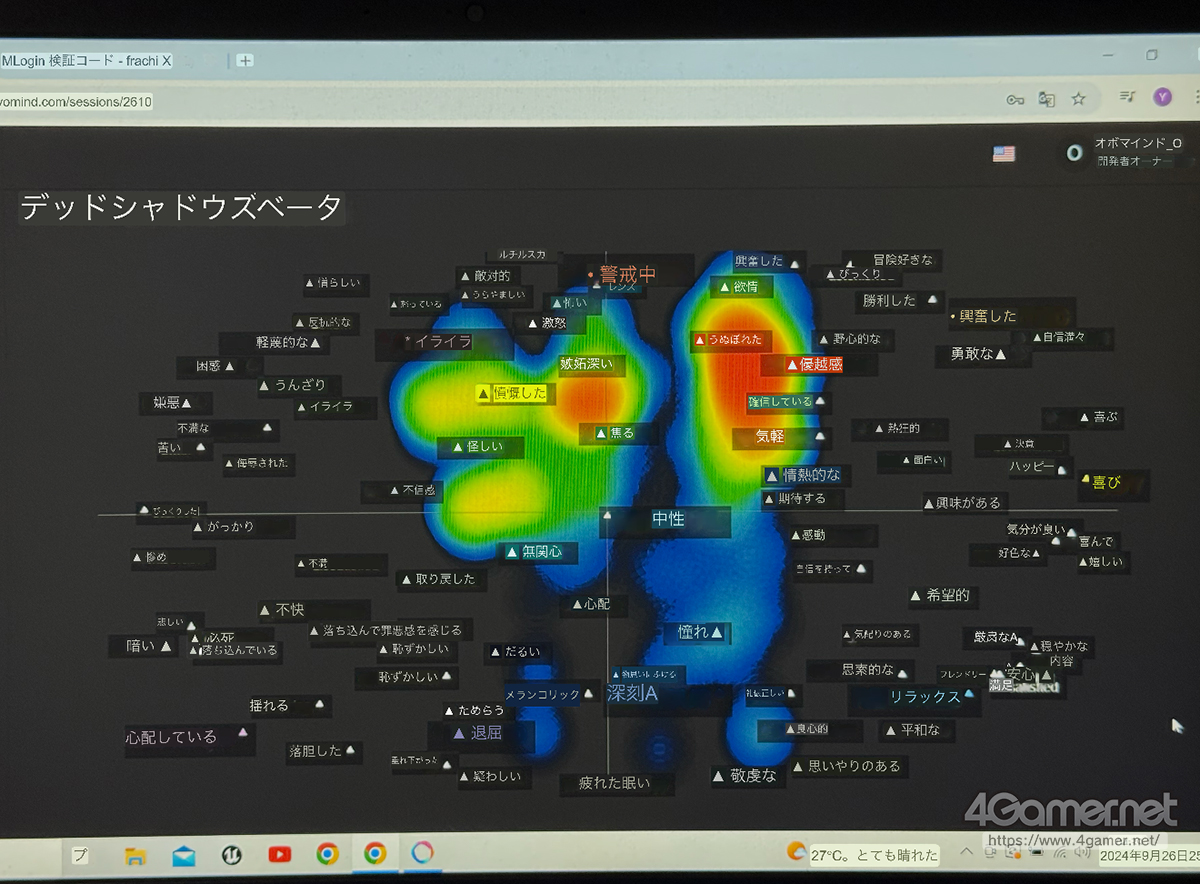This screenshot has height=884, width=1200.
Task: Select the 野心的な marker
Action: click(x=850, y=339)
